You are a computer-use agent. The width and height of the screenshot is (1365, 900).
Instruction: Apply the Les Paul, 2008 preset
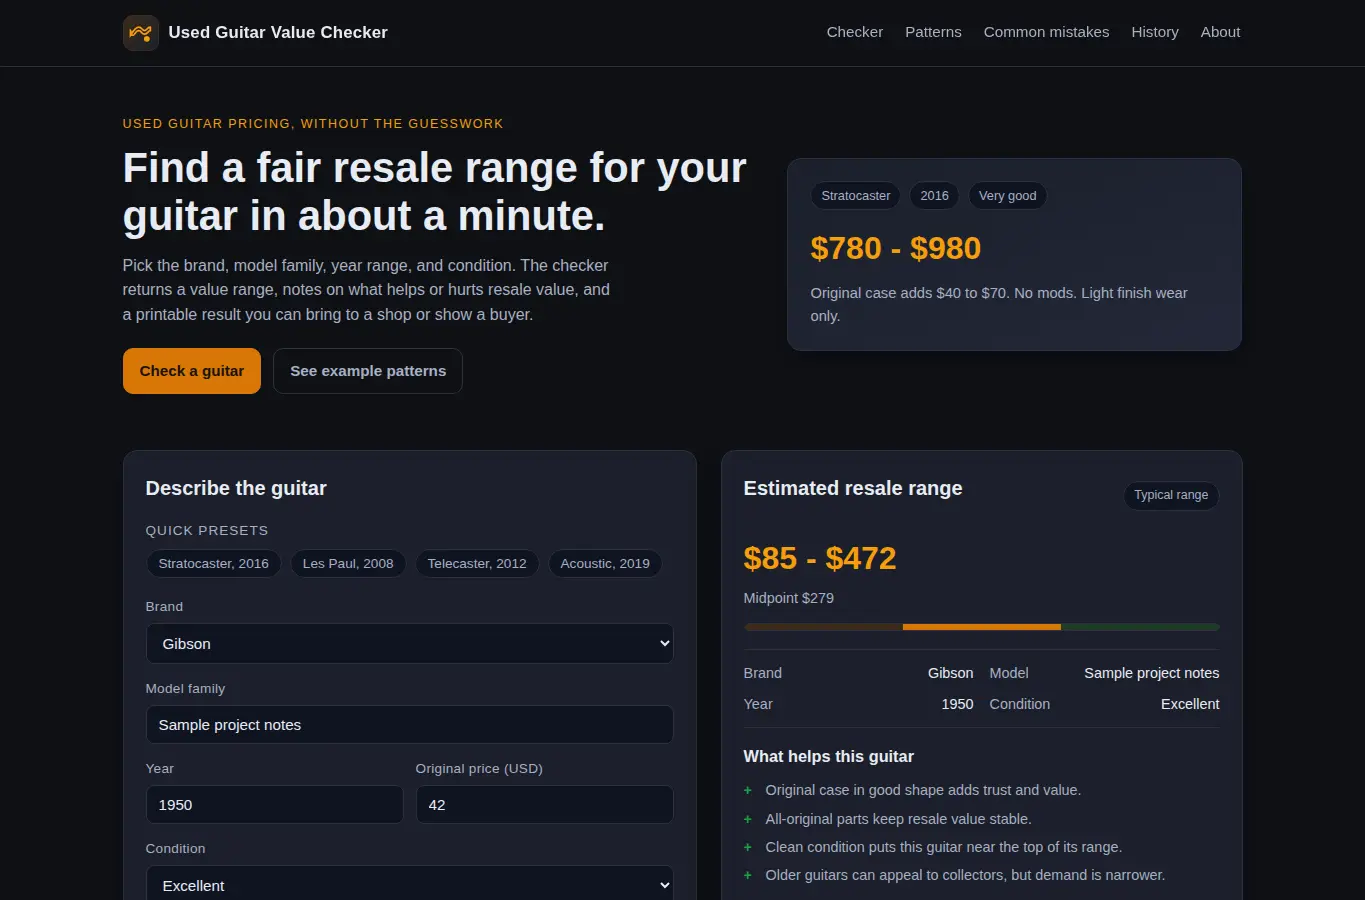click(x=348, y=564)
